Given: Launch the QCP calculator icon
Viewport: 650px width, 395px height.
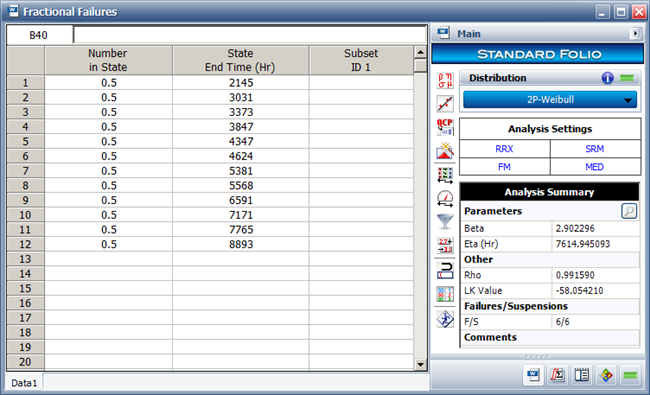Looking at the screenshot, I should tap(445, 127).
